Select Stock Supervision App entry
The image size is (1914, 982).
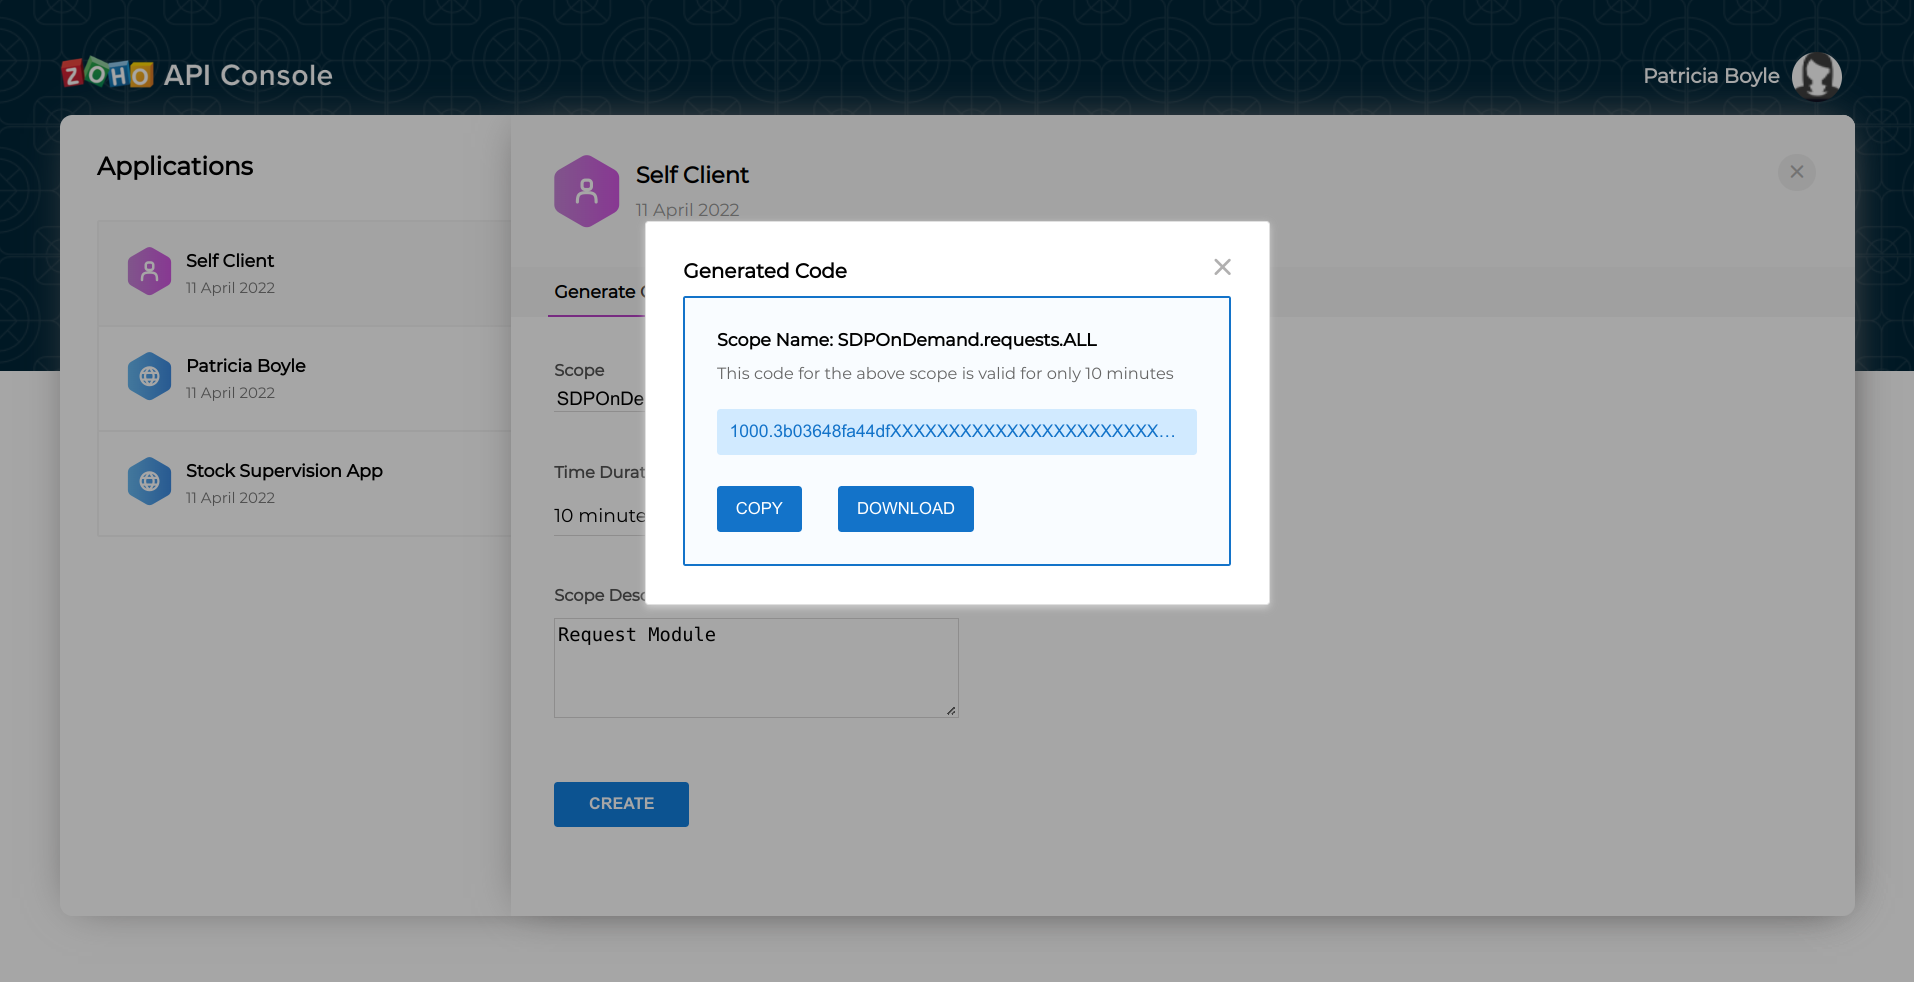tap(305, 484)
